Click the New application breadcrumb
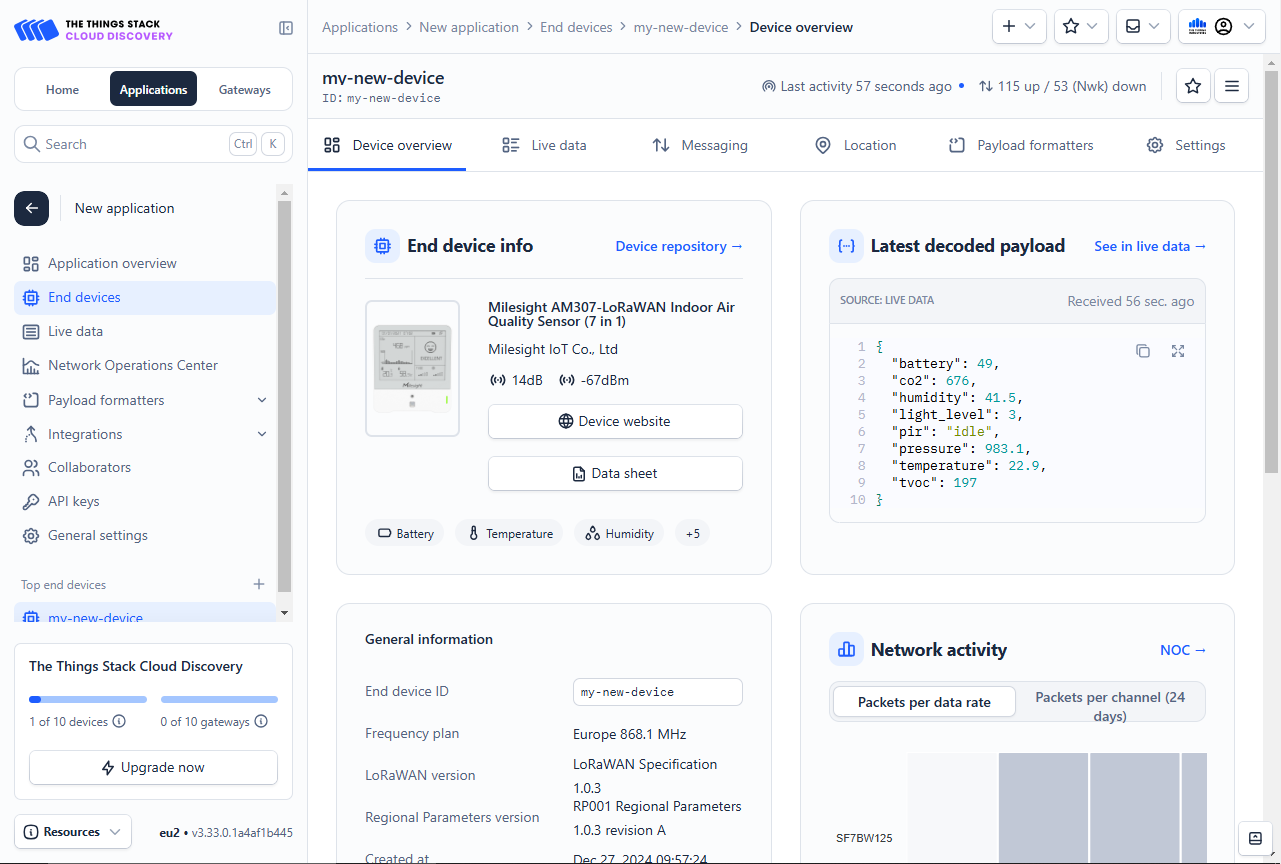Image resolution: width=1281 pixels, height=864 pixels. (x=469, y=27)
